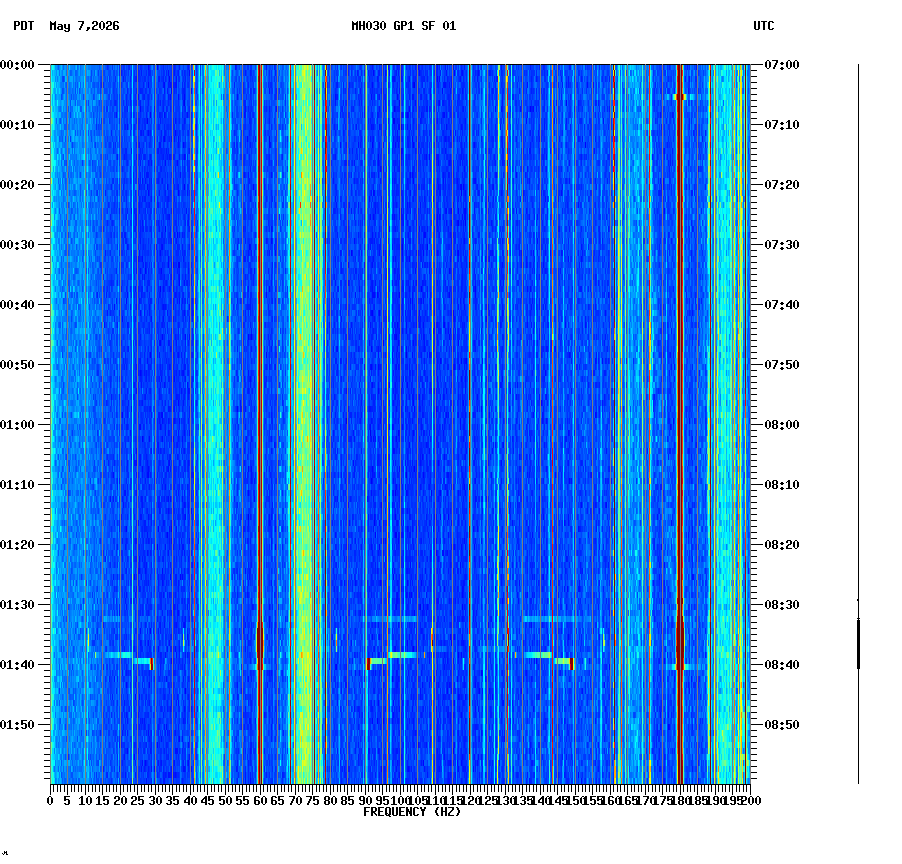Click the 50 Hz frequency axis label
Screen dimensions: 902x864
[226, 801]
